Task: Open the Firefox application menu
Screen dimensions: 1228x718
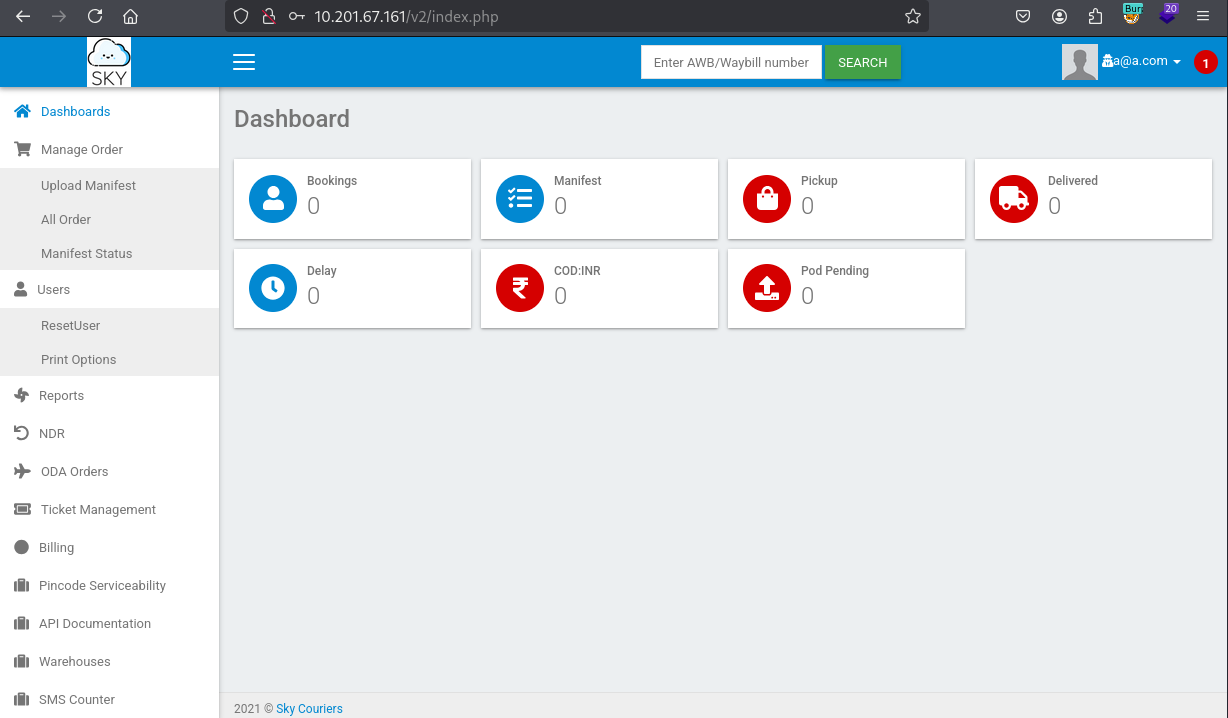Action: [1203, 16]
